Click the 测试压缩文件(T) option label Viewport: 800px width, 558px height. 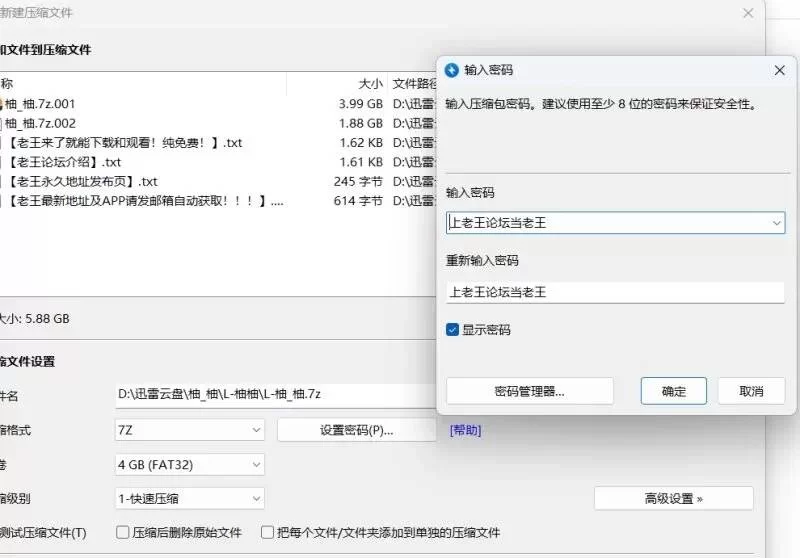(x=43, y=533)
